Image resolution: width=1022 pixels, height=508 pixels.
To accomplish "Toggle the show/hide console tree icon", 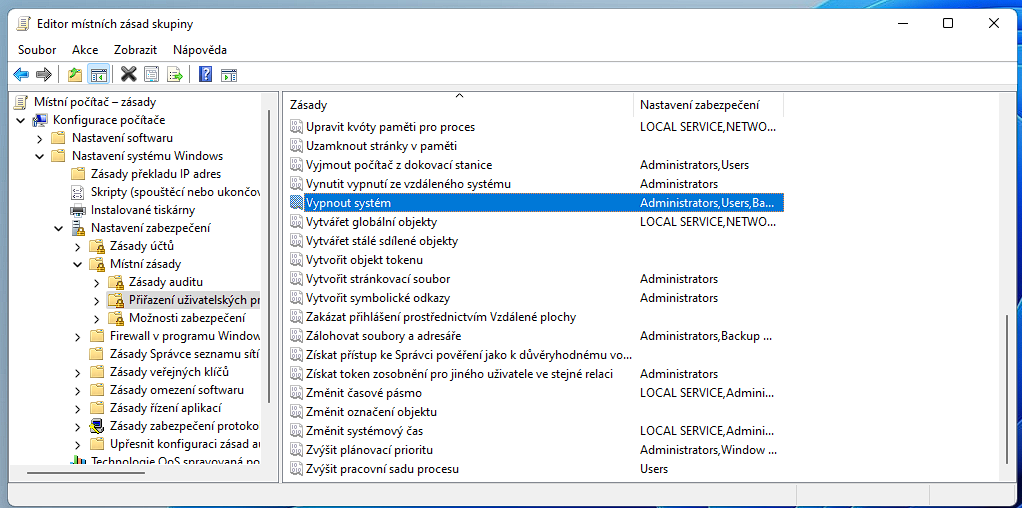I will 98,74.
